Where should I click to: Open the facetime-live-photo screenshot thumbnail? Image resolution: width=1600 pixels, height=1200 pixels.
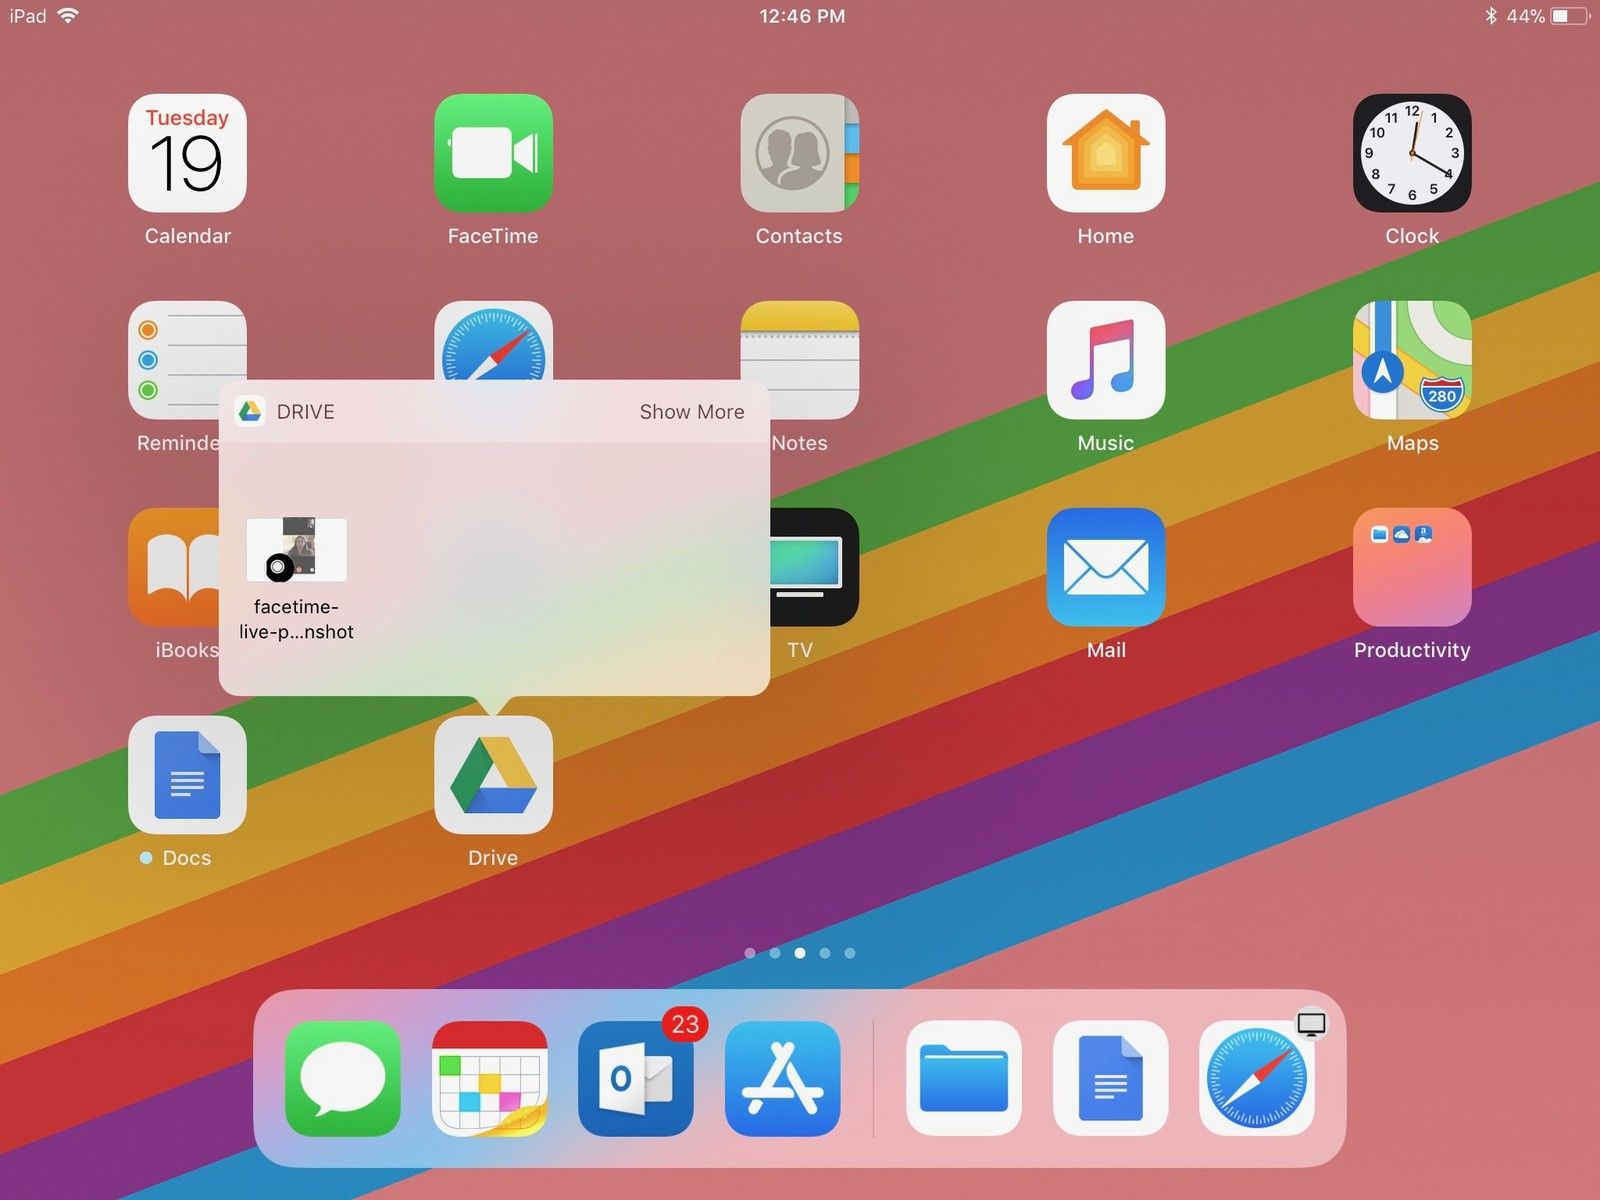297,550
